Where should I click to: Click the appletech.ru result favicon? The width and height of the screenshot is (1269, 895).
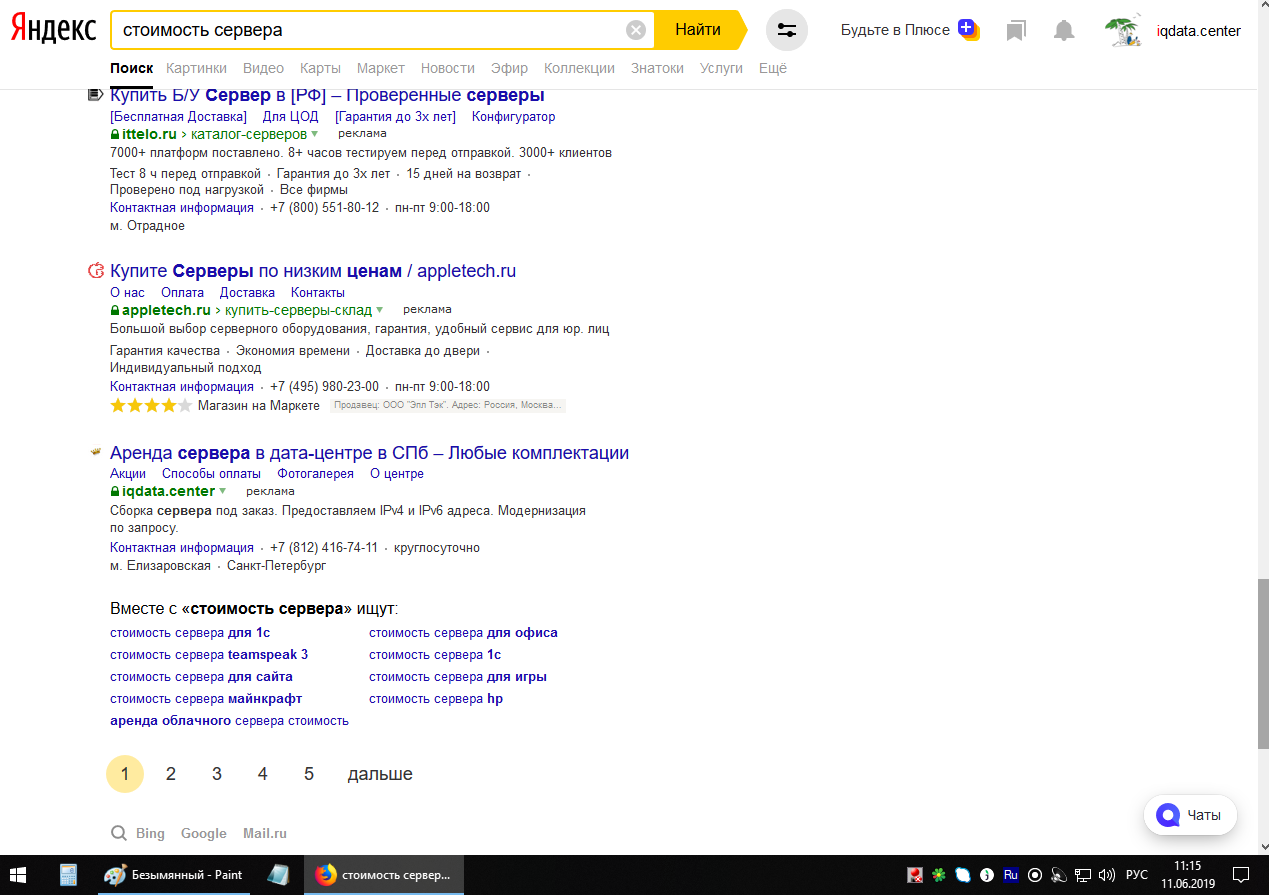point(96,271)
